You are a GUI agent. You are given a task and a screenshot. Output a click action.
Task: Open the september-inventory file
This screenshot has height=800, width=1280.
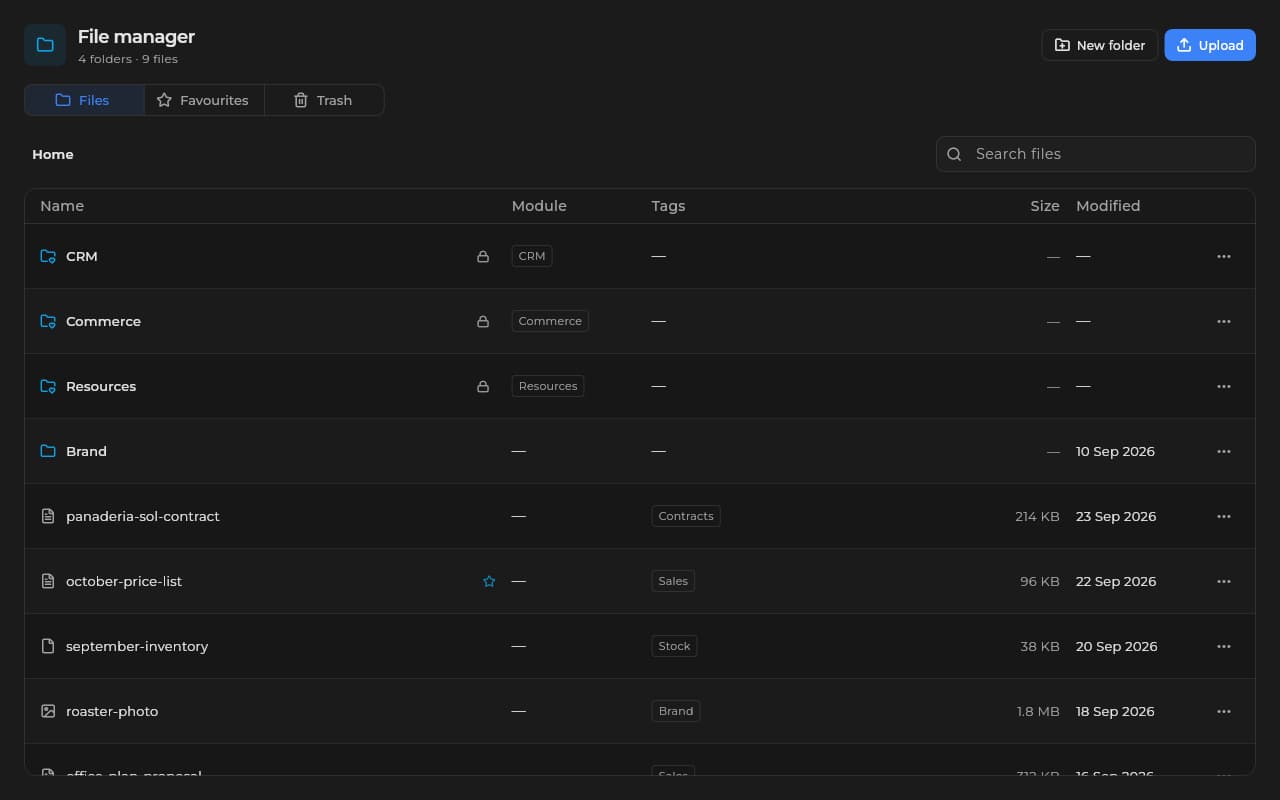[x=137, y=646]
